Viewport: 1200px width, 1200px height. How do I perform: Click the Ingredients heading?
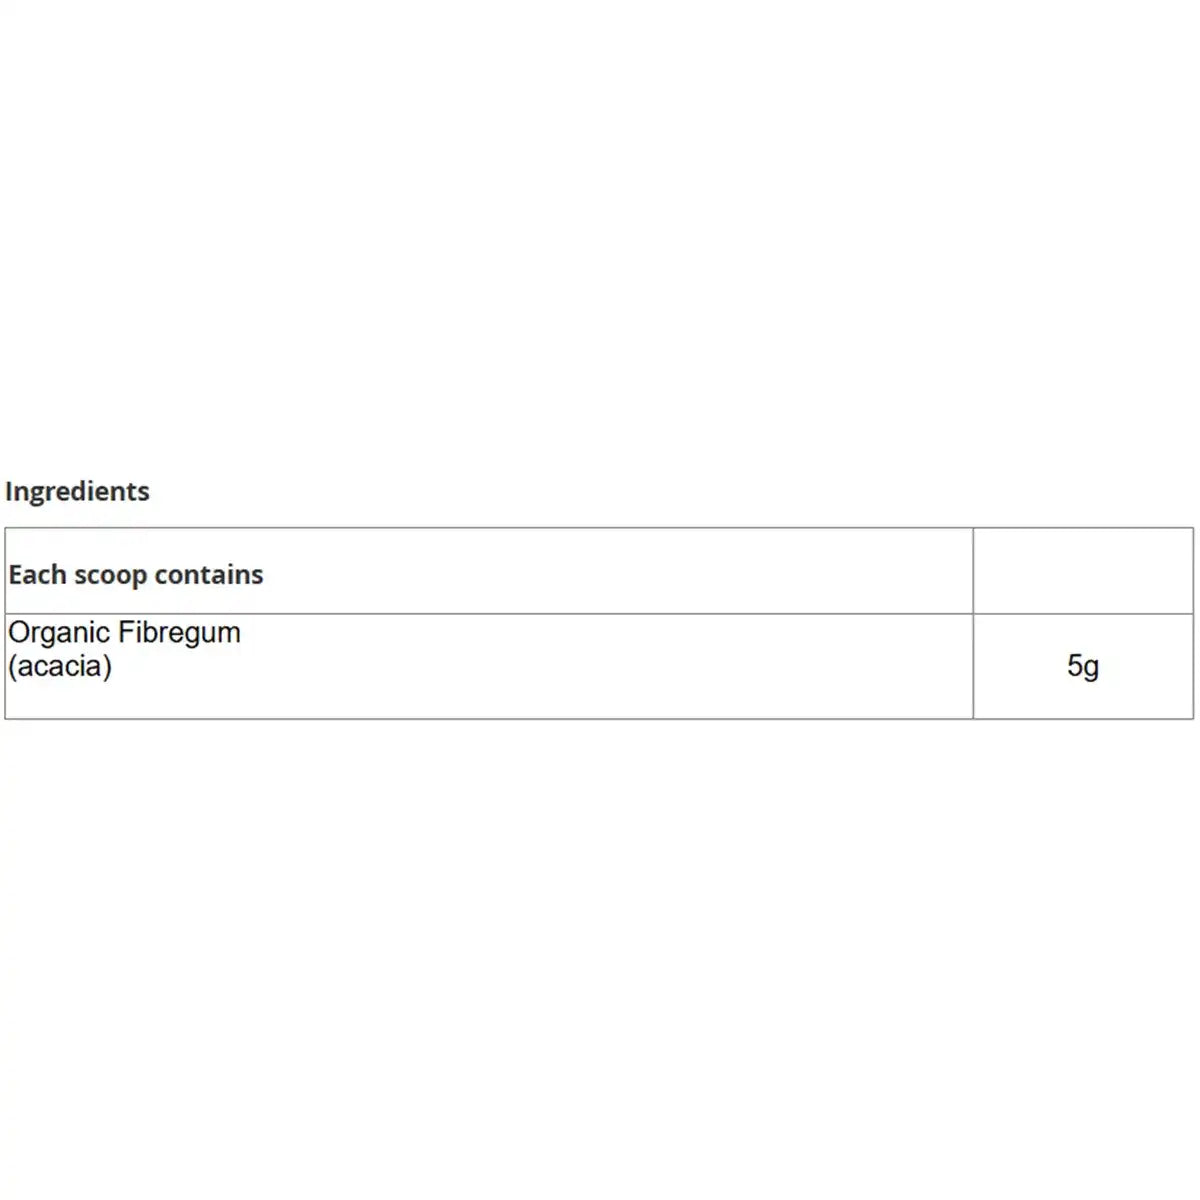77,491
